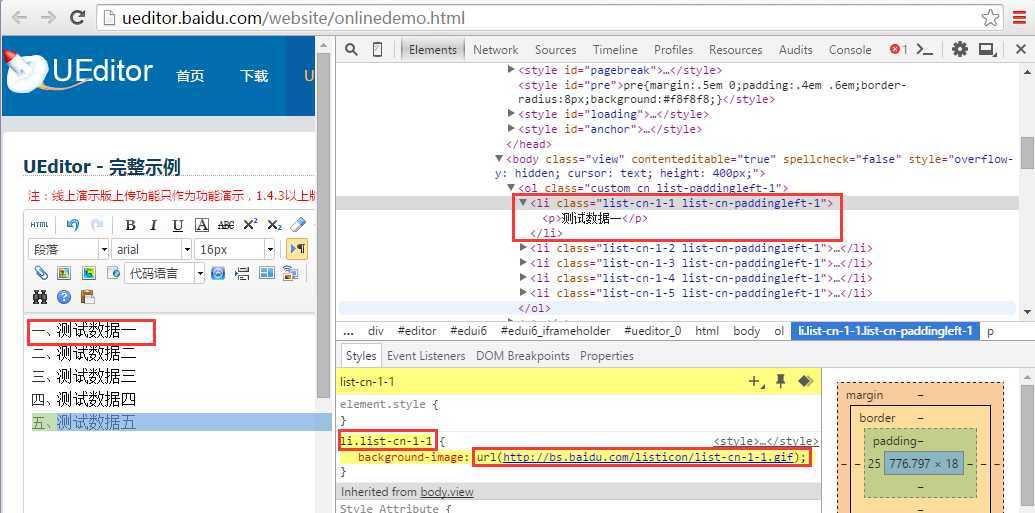Image resolution: width=1035 pixels, height=513 pixels.
Task: Toggle underline formatting in UEditor
Action: point(178,226)
